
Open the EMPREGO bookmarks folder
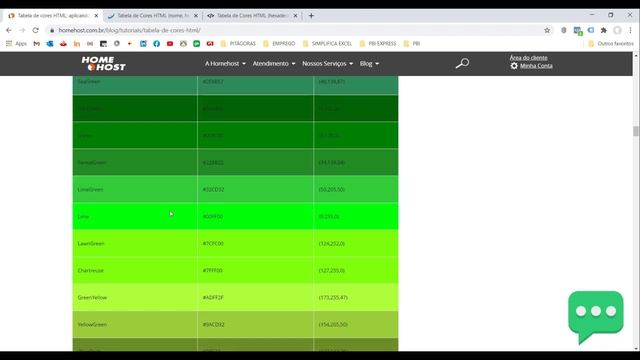(x=279, y=43)
